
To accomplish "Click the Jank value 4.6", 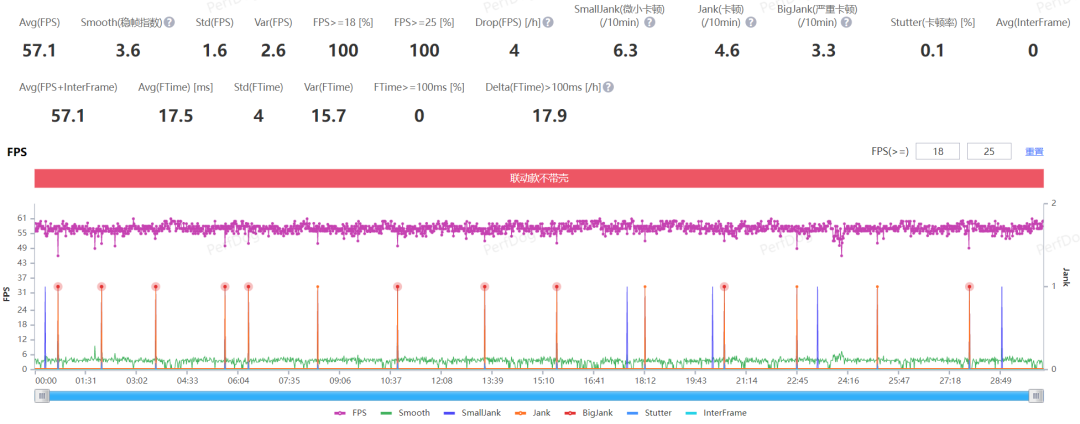I will 728,50.
